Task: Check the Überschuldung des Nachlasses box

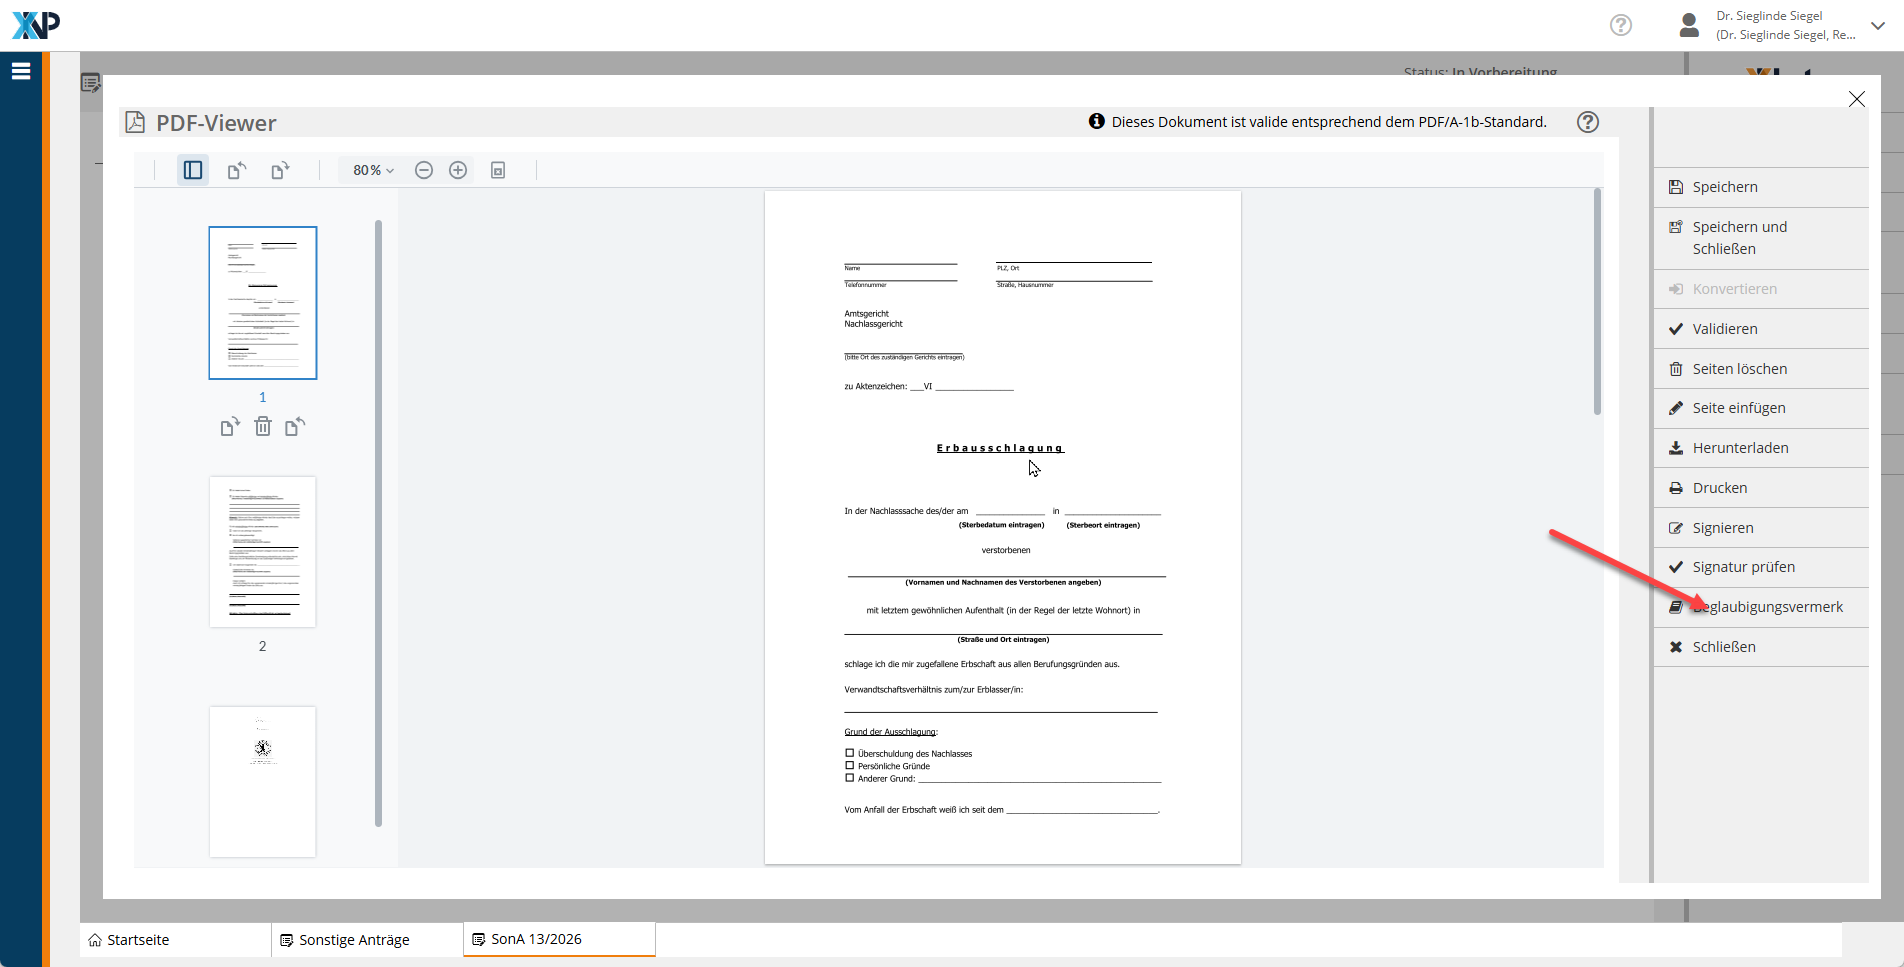Action: click(850, 753)
